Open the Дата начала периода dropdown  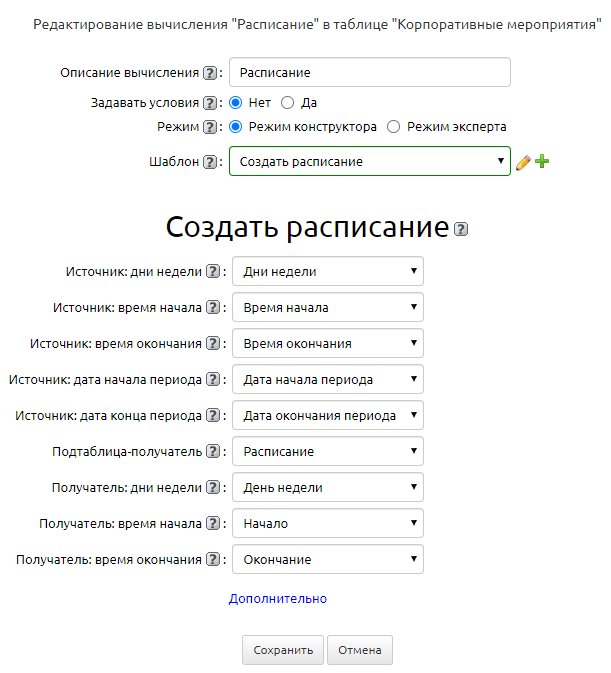click(x=328, y=379)
